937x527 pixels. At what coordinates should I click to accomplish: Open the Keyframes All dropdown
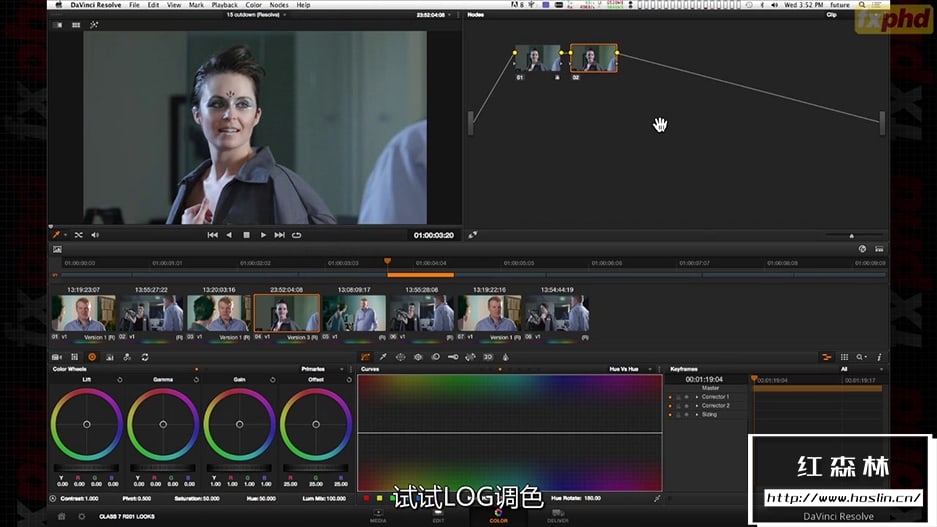tap(861, 369)
